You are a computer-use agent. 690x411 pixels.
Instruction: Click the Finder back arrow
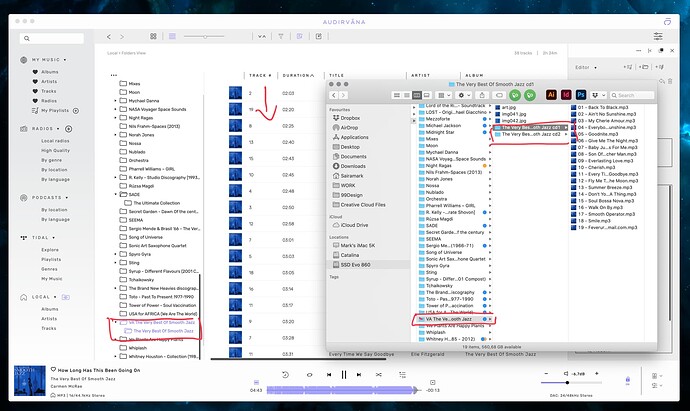click(x=334, y=95)
